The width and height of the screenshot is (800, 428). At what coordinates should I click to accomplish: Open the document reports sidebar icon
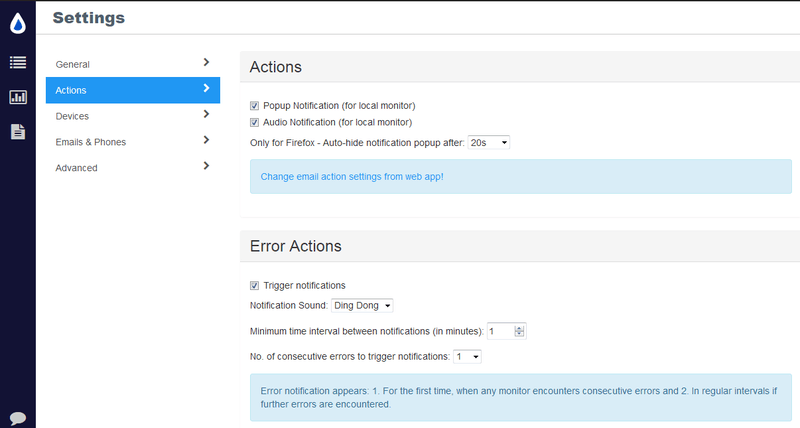18,131
